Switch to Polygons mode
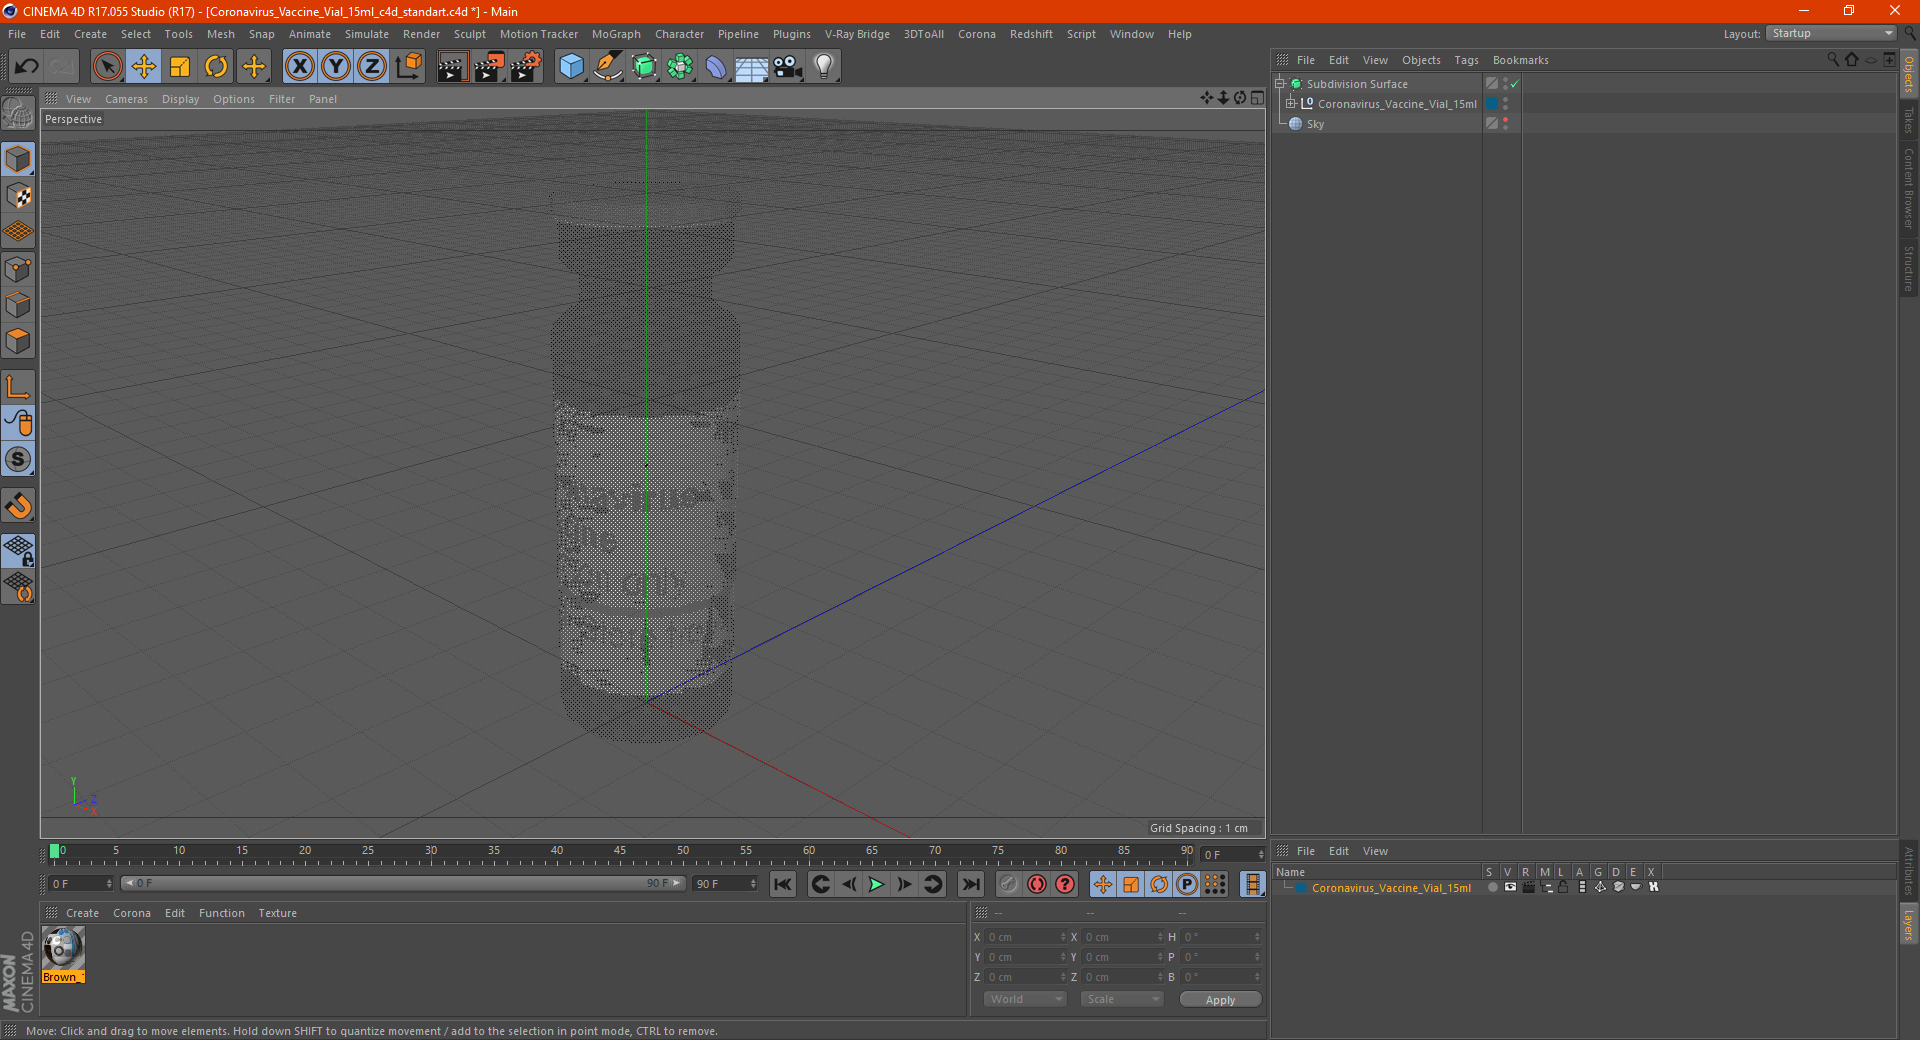This screenshot has height=1040, width=1920. pyautogui.click(x=18, y=341)
